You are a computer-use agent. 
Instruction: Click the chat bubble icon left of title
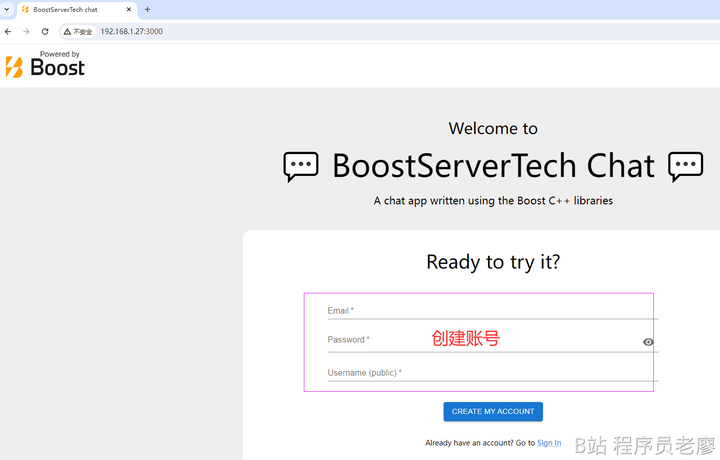coord(301,166)
